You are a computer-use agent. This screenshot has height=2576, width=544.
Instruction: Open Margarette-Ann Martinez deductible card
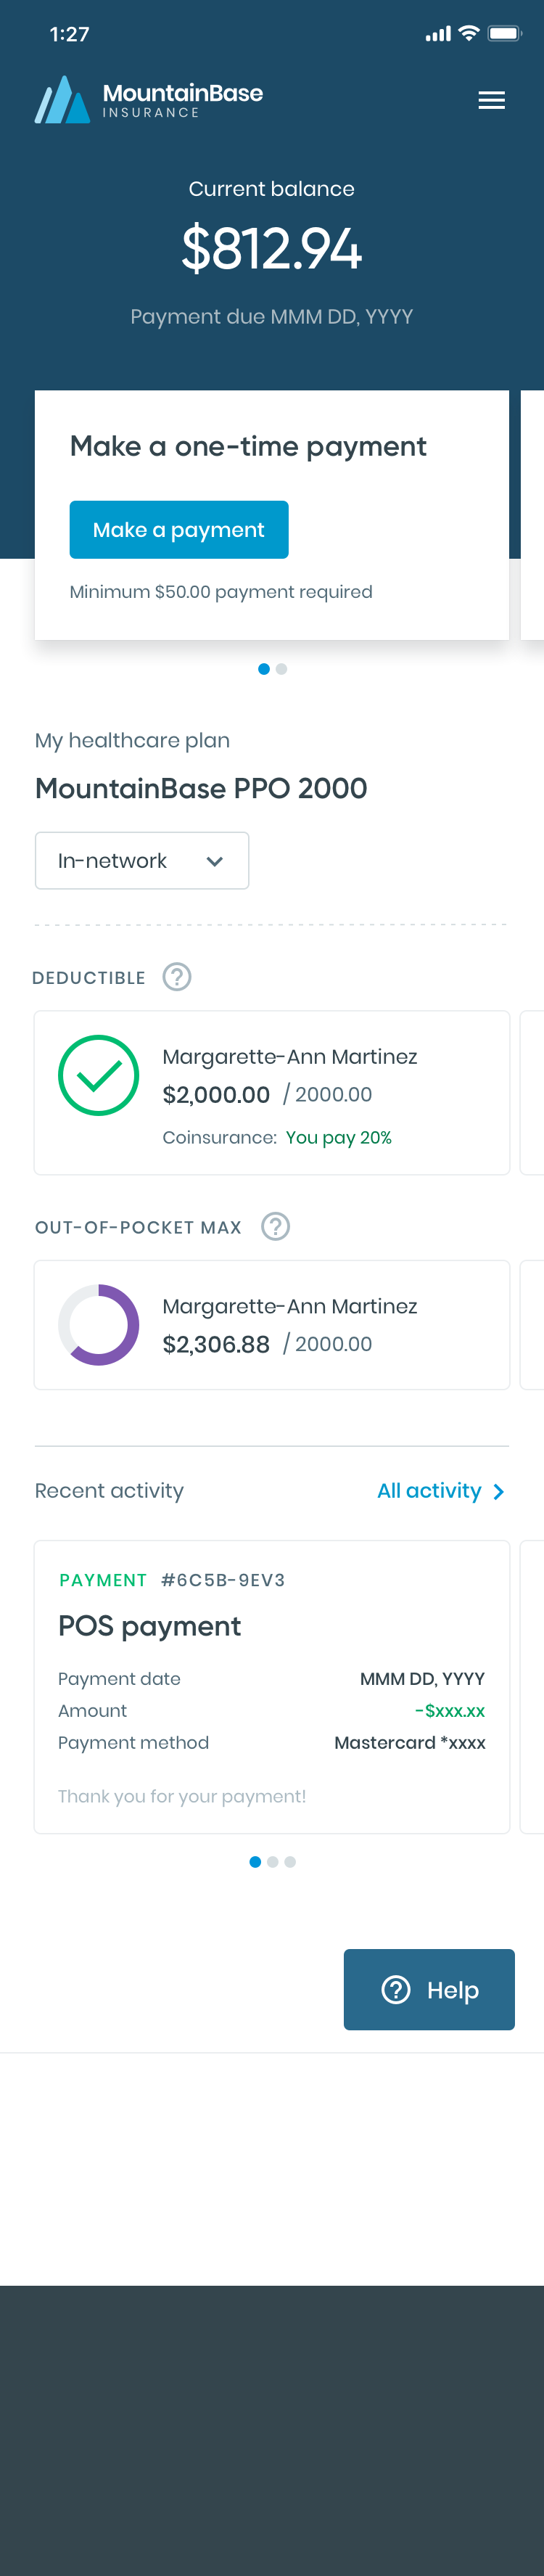(272, 1092)
